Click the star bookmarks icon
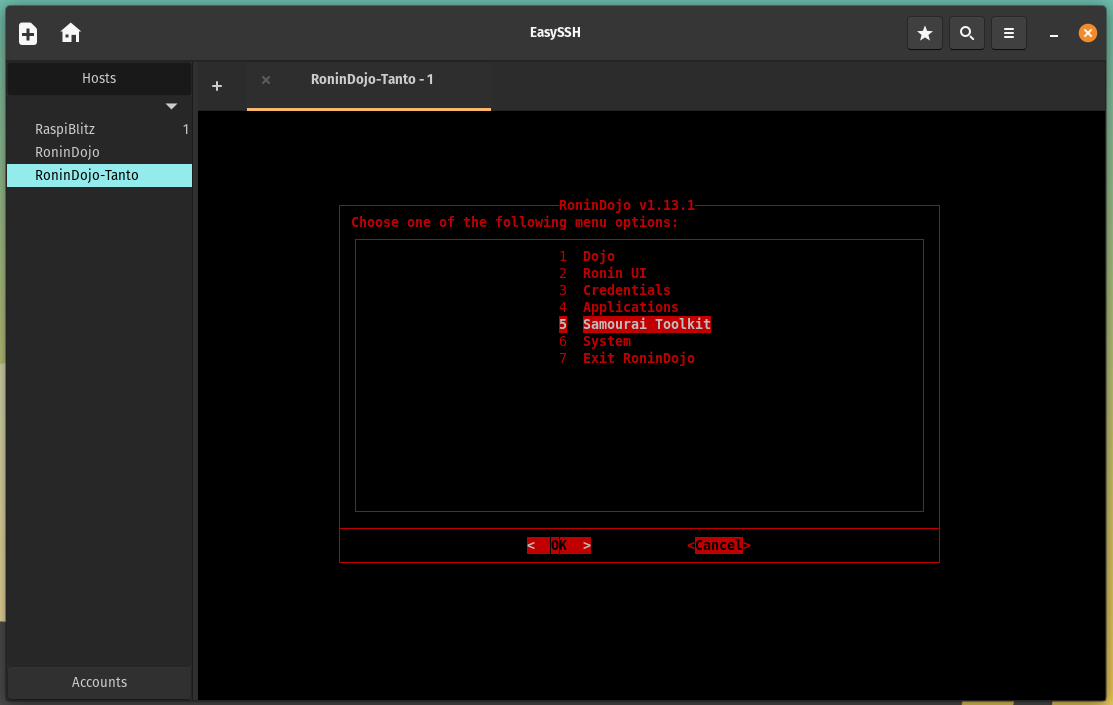This screenshot has height=705, width=1113. coord(925,33)
